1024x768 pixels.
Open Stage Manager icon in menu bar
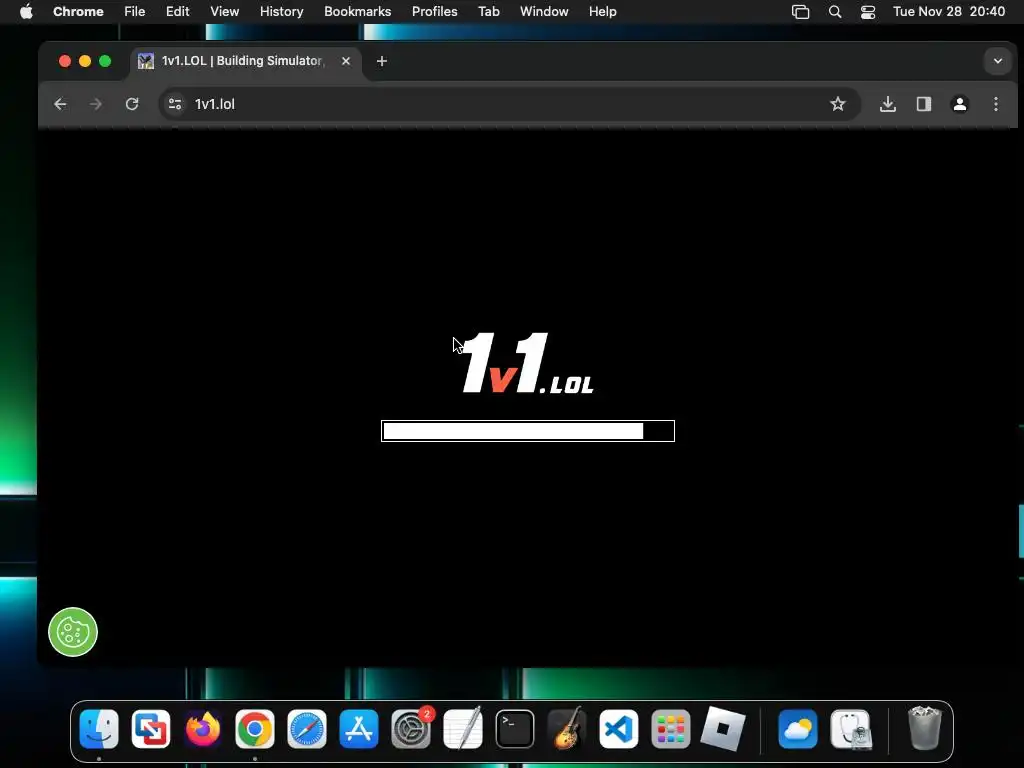pos(801,11)
